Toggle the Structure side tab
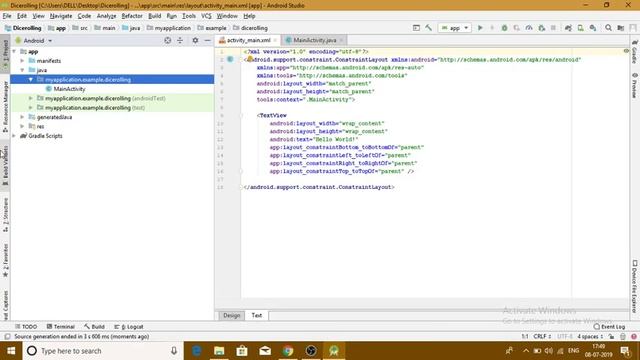640x360 pixels. tap(5, 215)
